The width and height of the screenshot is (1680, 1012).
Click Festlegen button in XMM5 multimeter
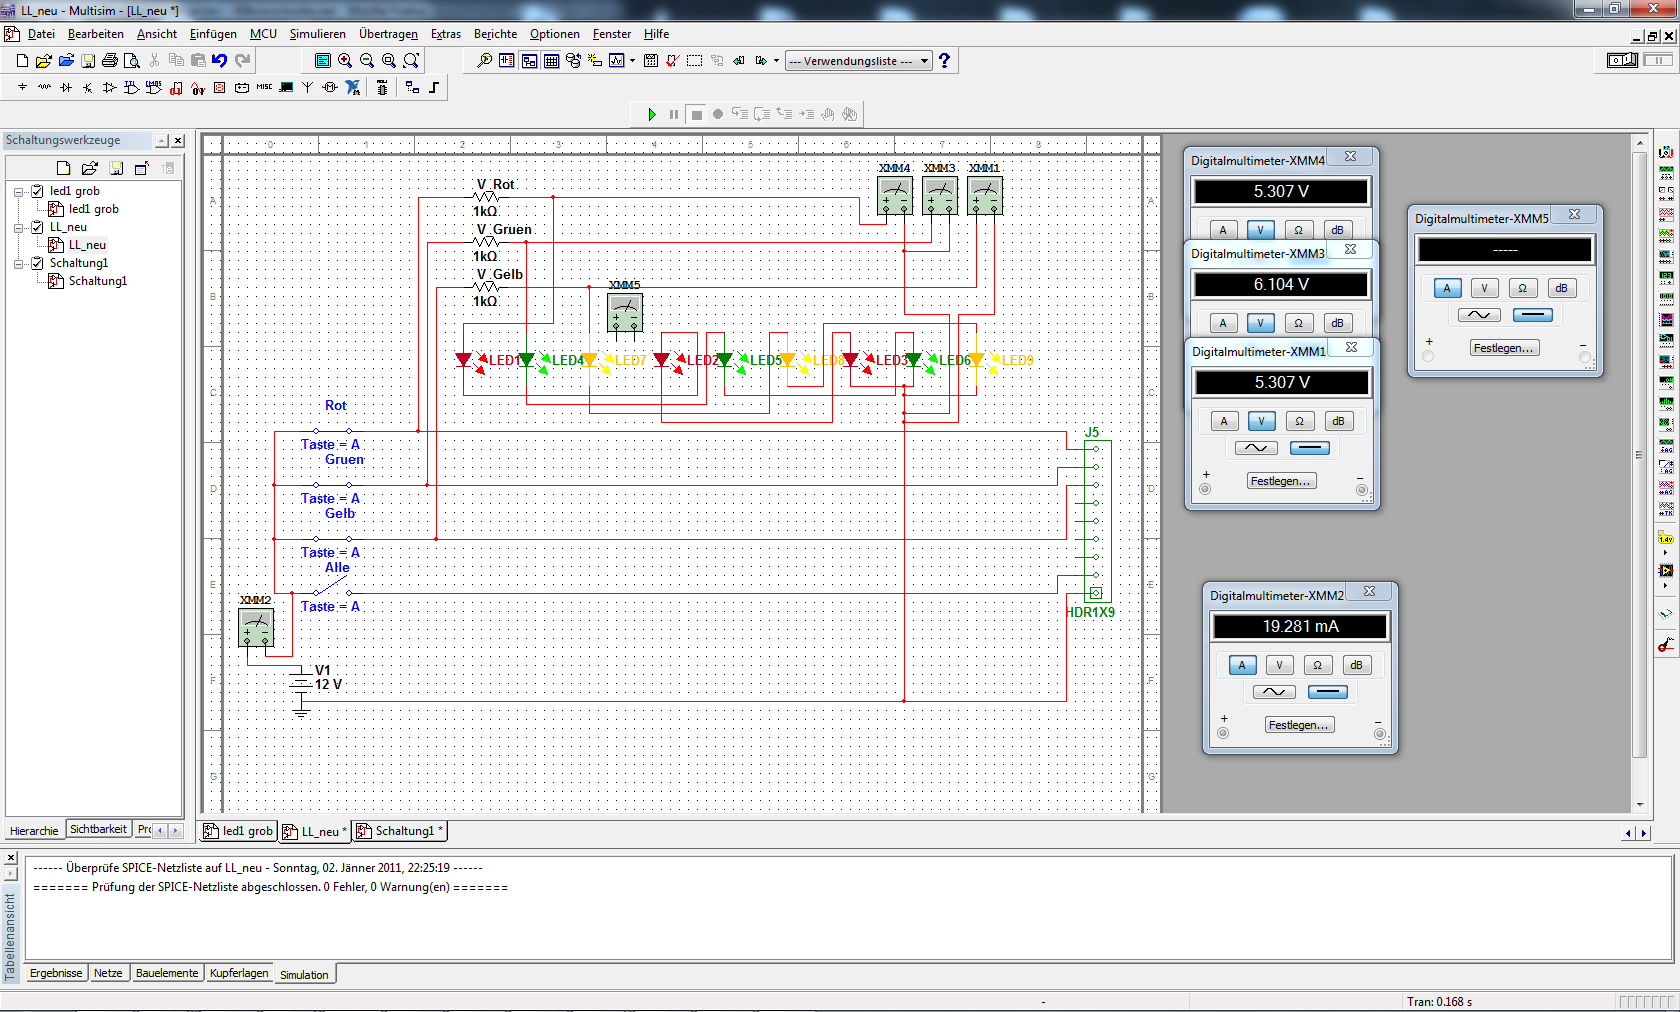tap(1504, 348)
